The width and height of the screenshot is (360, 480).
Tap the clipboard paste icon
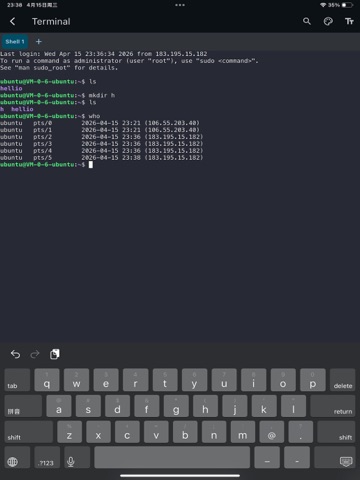[55, 354]
